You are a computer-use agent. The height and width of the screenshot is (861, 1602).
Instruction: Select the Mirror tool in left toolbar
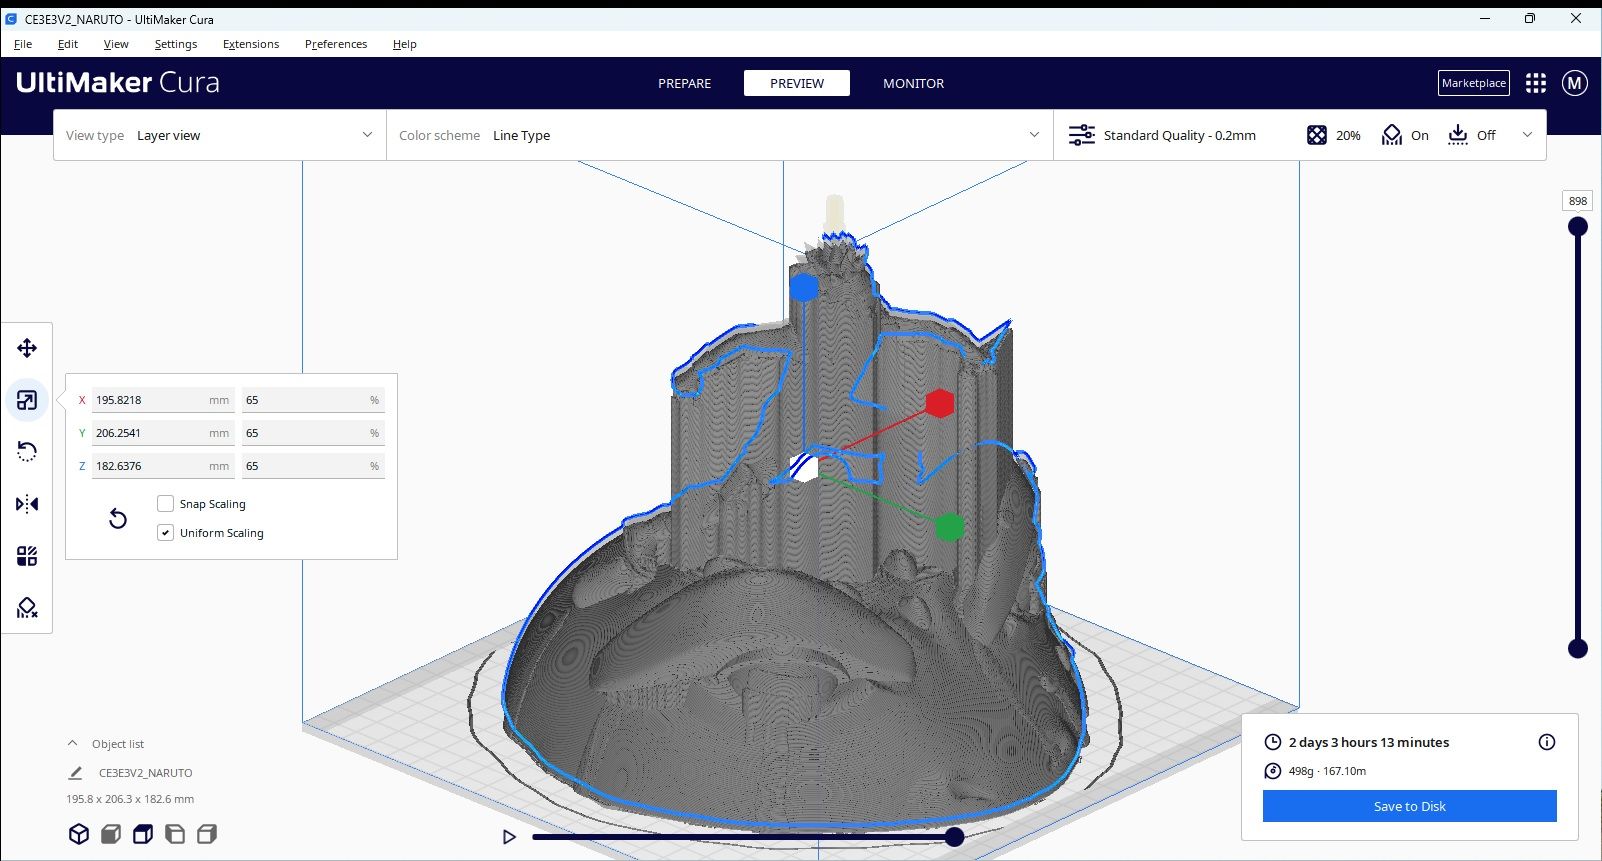27,504
